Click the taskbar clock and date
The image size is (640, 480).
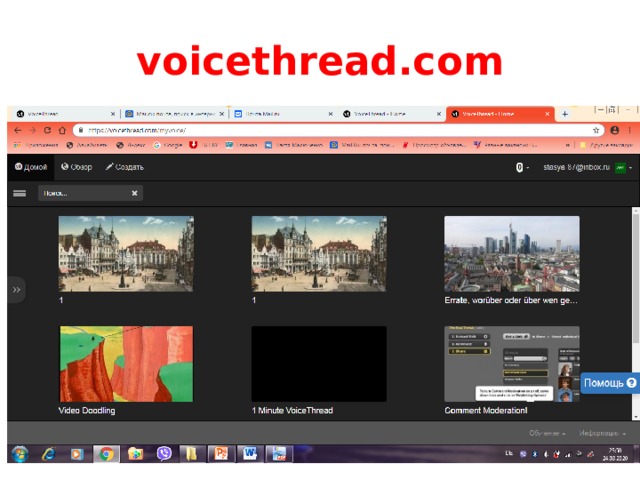pyautogui.click(x=616, y=454)
